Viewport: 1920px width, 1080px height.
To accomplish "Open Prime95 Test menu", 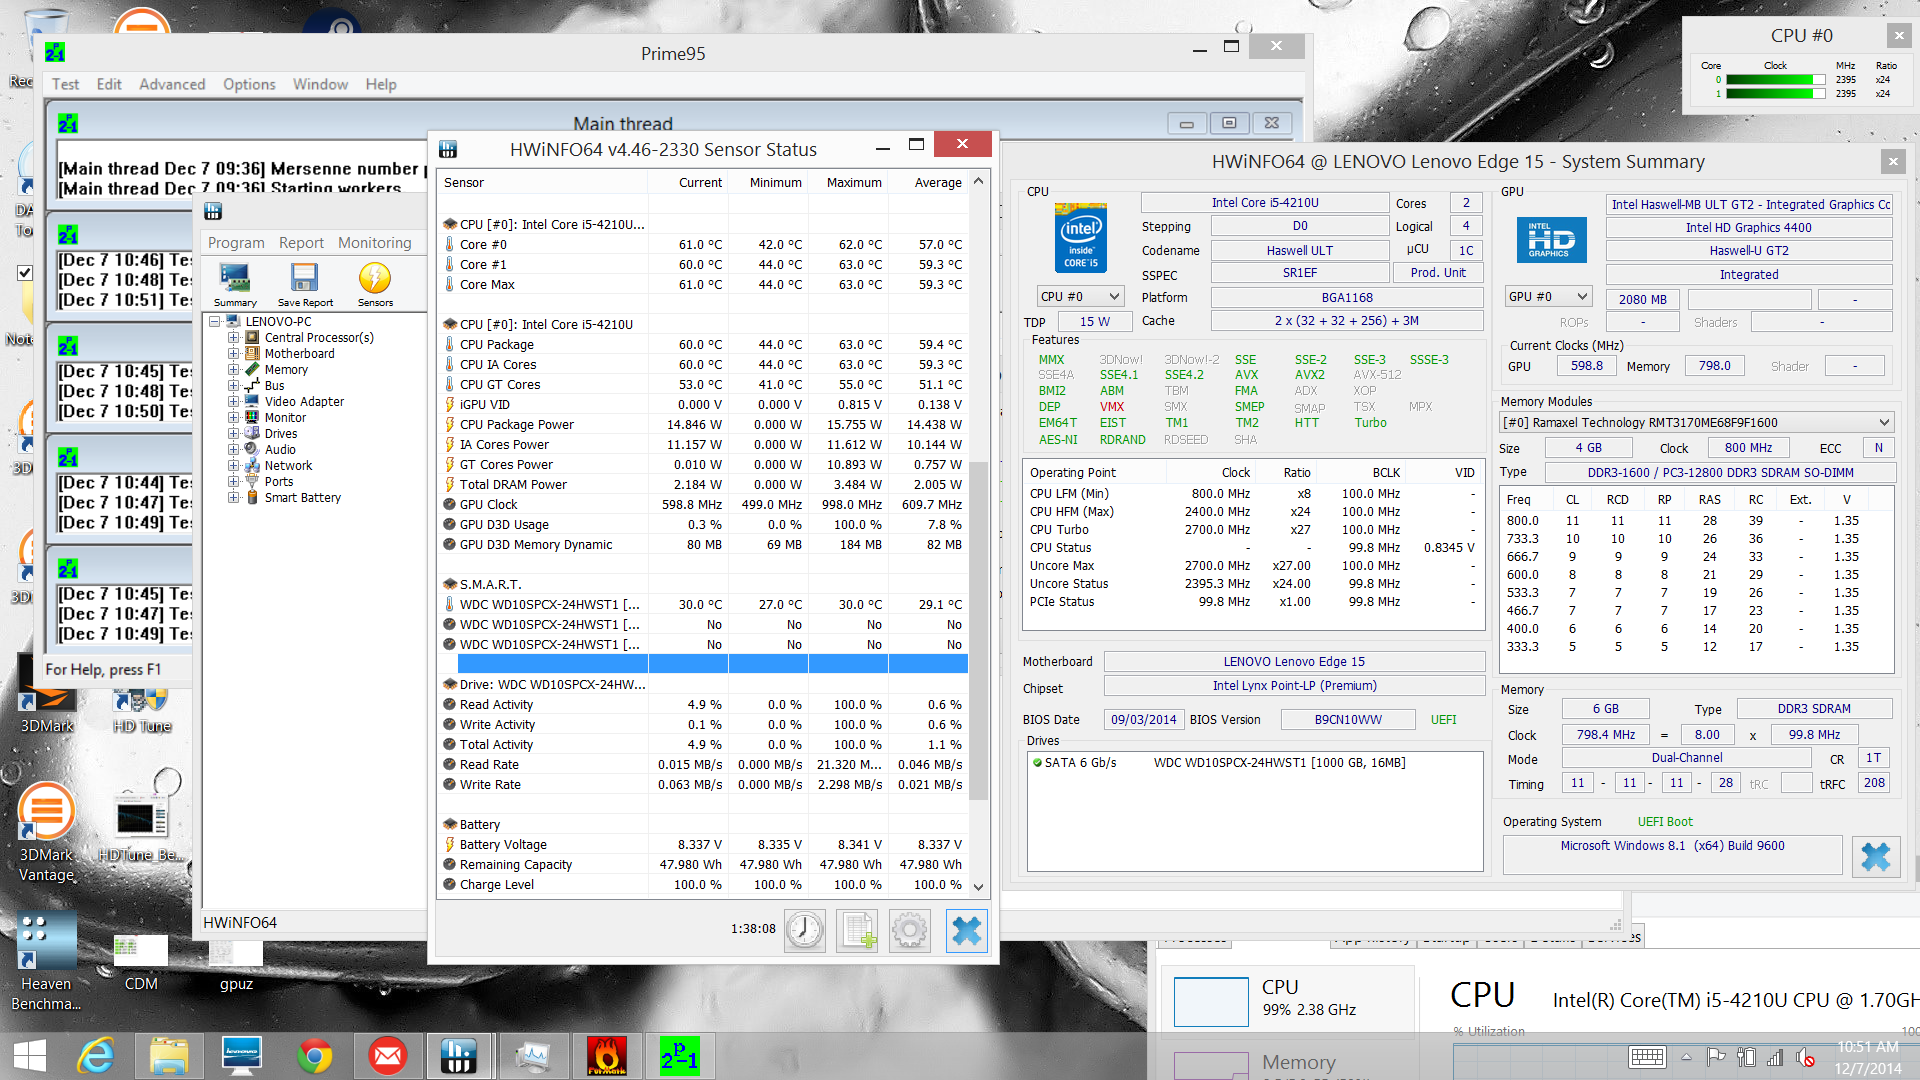I will click(x=65, y=84).
